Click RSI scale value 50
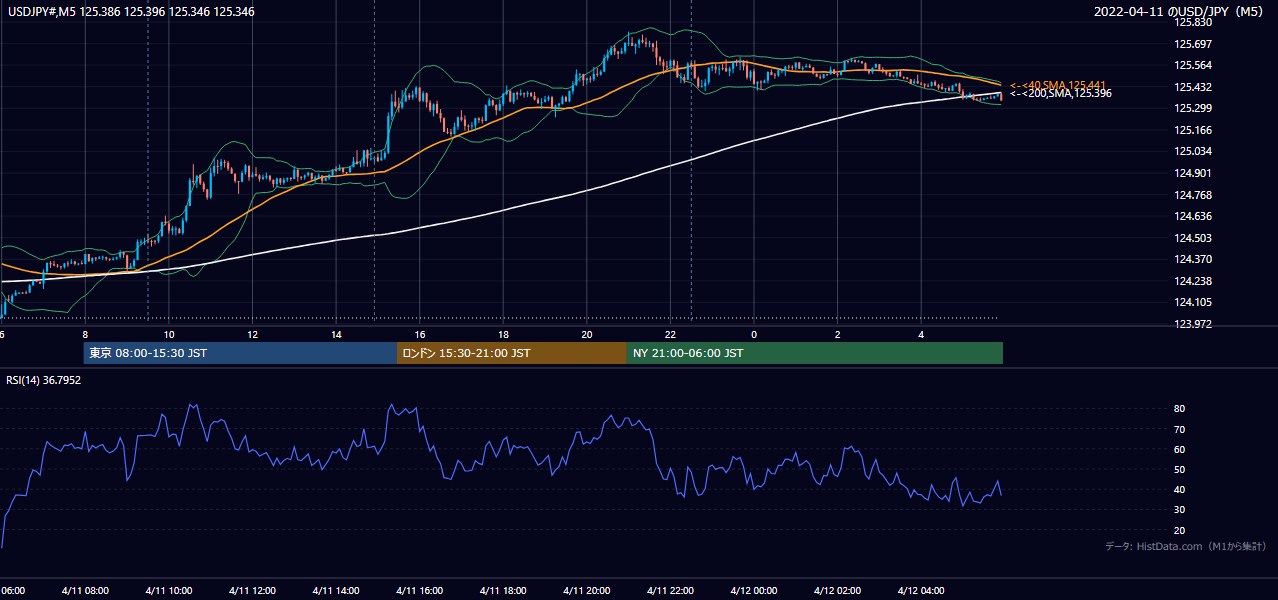Viewport: 1278px width, 600px height. 1180,469
